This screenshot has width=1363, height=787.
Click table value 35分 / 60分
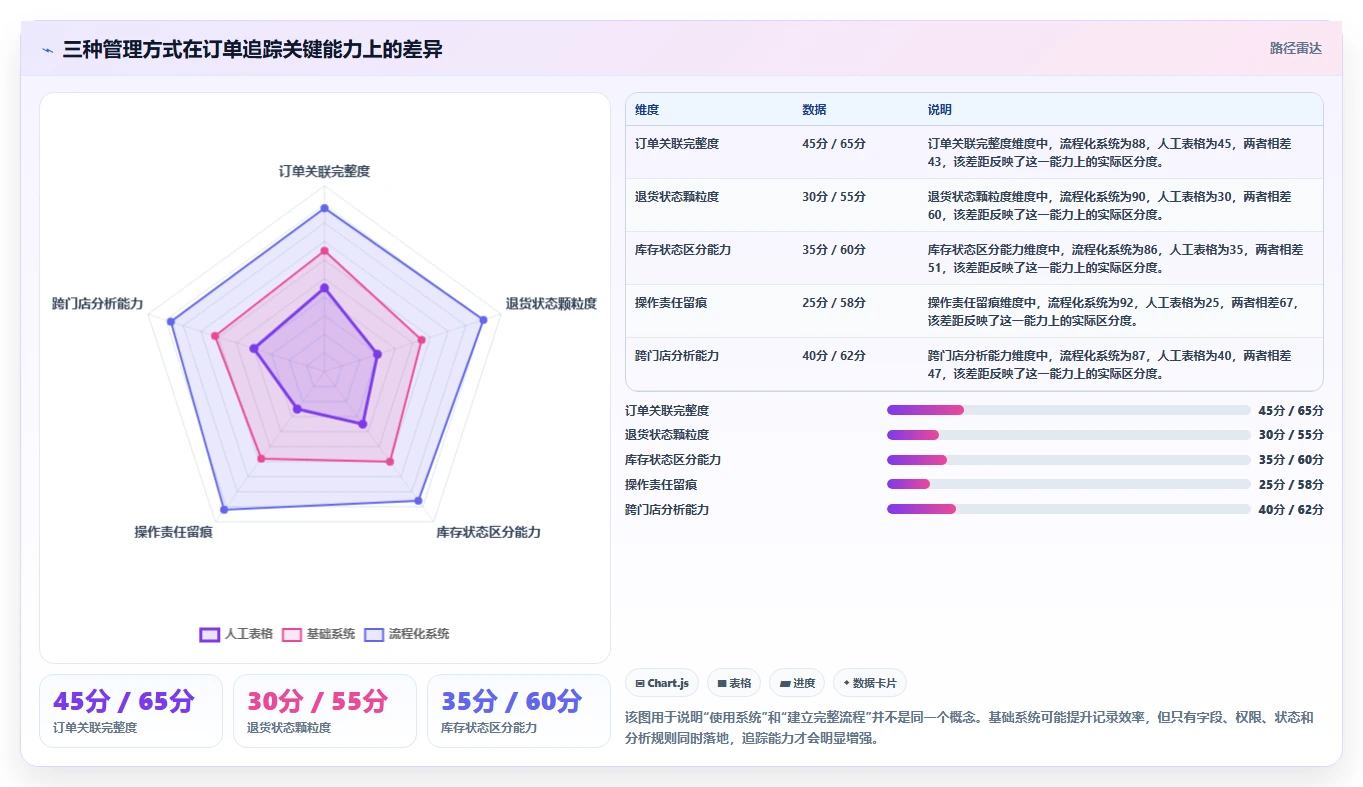point(834,250)
